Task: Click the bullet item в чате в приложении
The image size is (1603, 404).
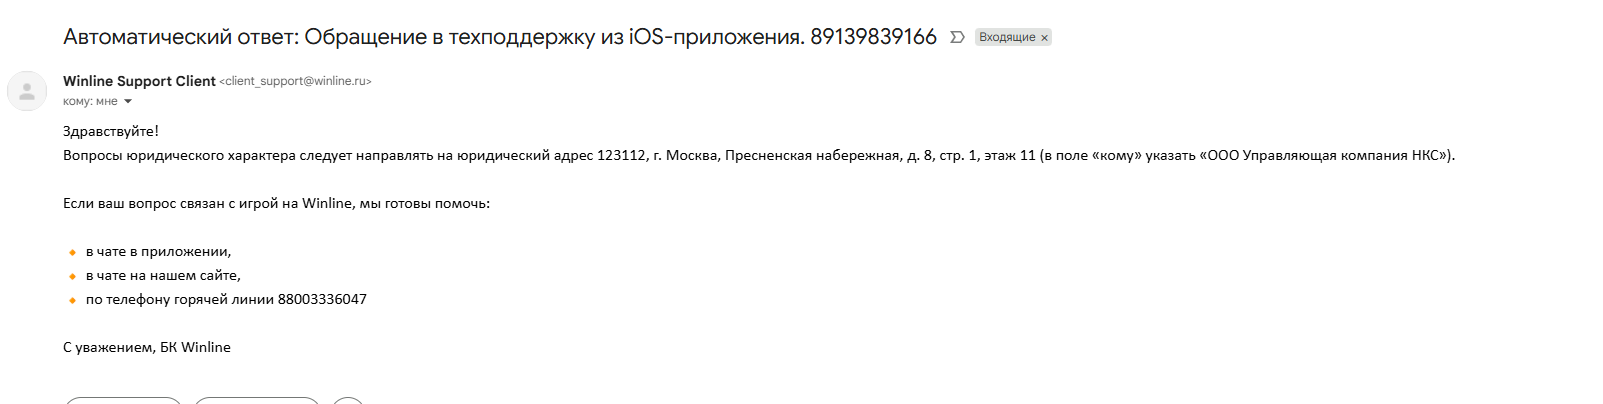Action: (x=158, y=251)
